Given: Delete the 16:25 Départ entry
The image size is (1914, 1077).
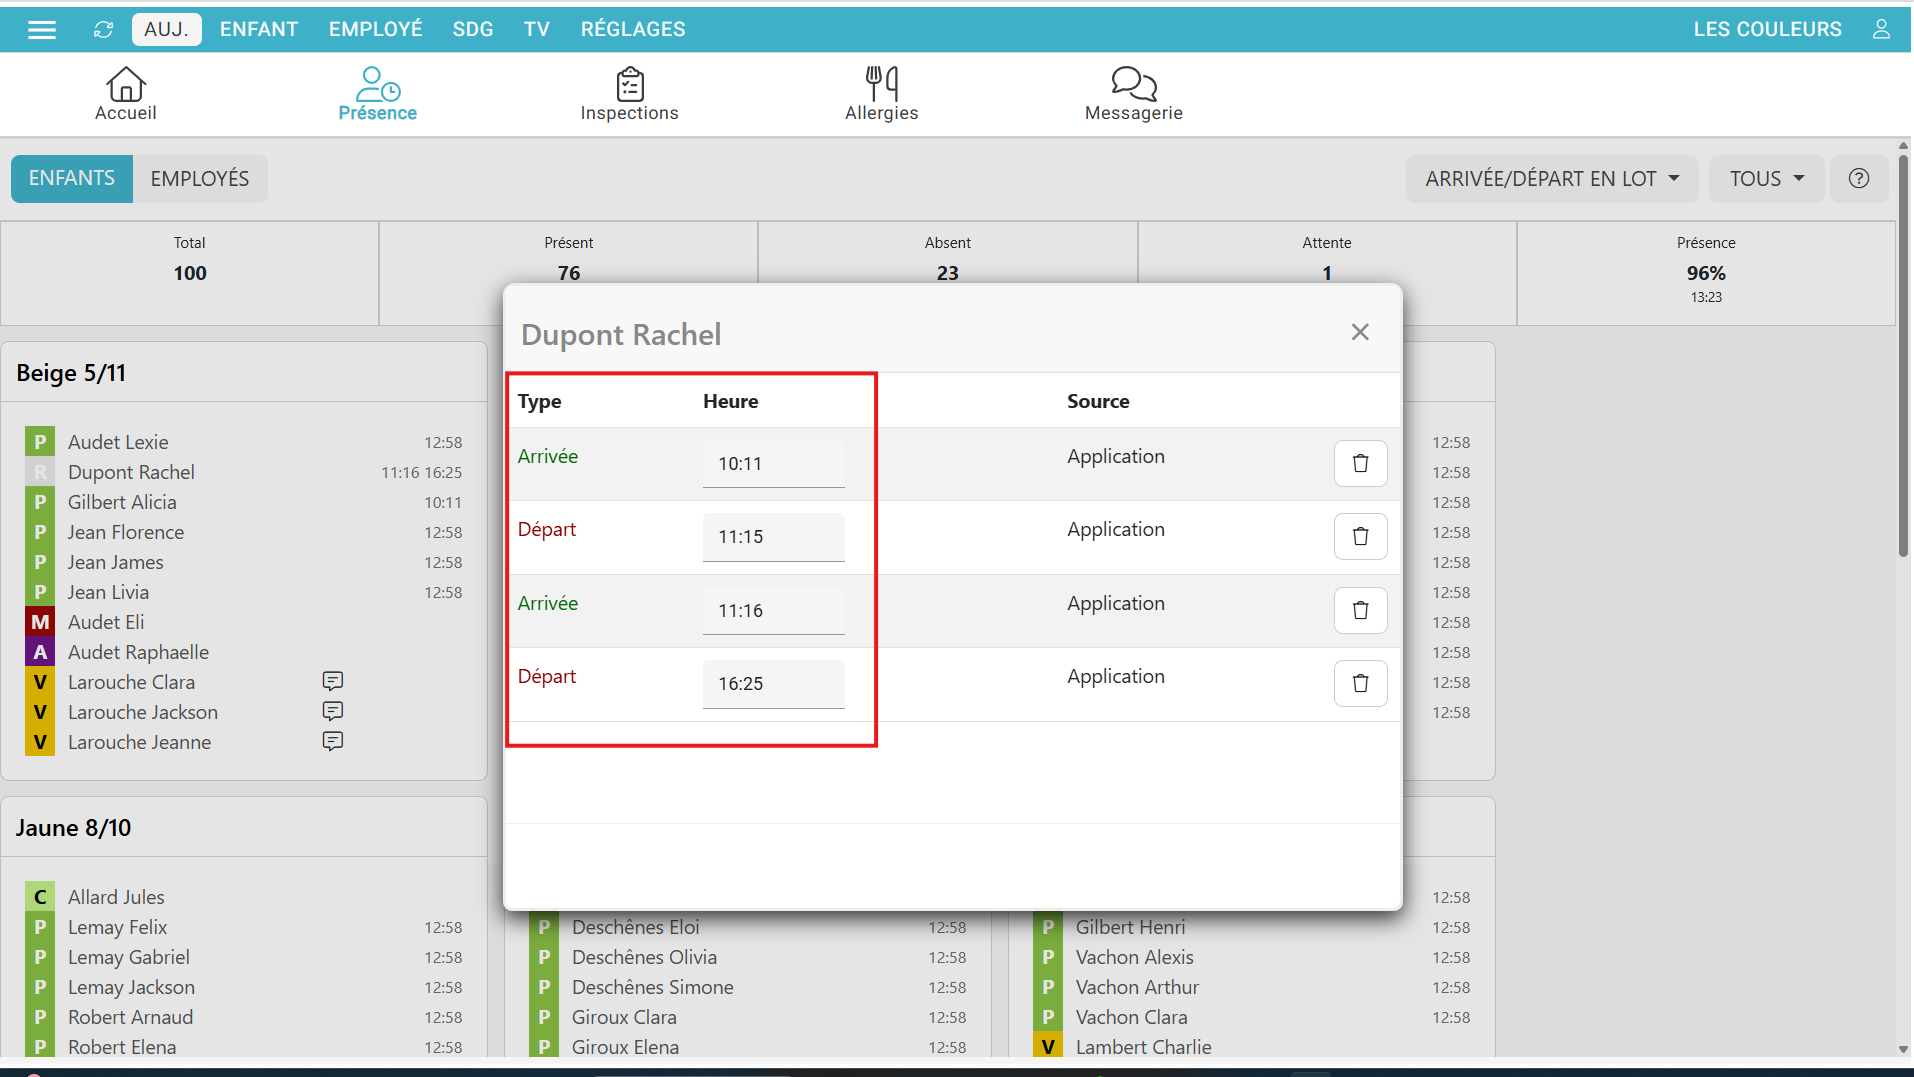Looking at the screenshot, I should pos(1360,683).
